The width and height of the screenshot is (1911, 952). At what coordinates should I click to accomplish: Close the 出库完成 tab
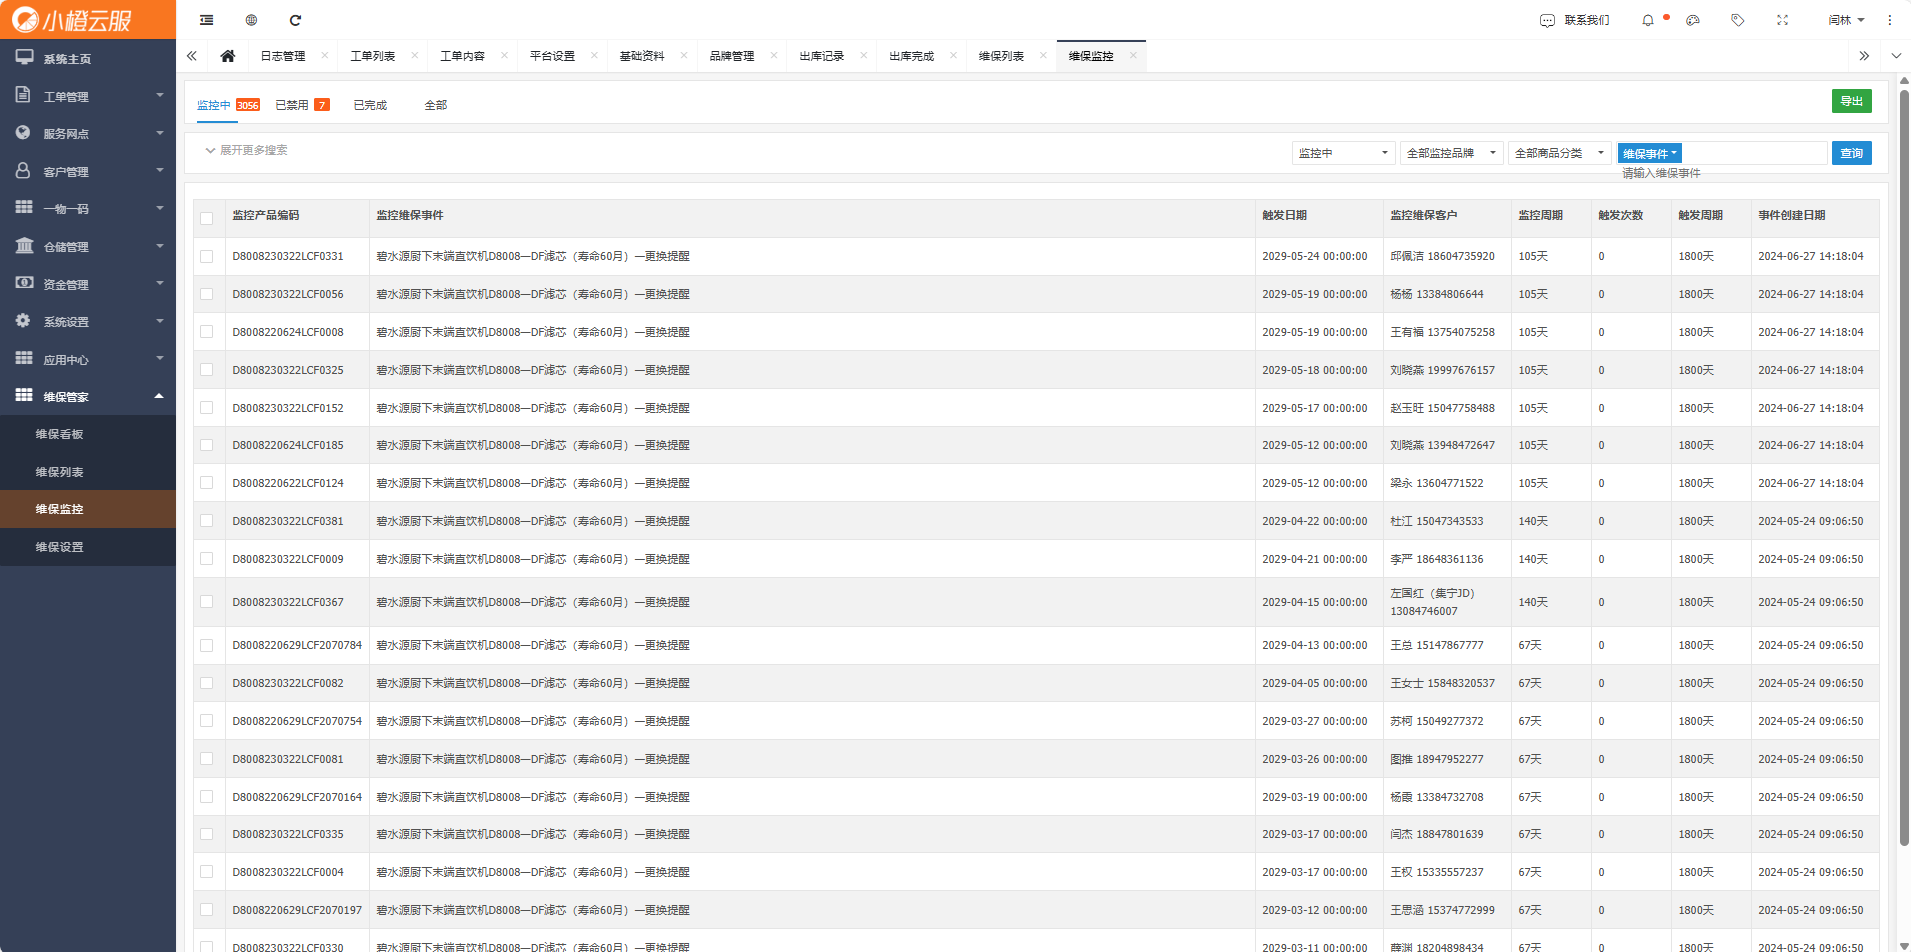[x=953, y=55]
